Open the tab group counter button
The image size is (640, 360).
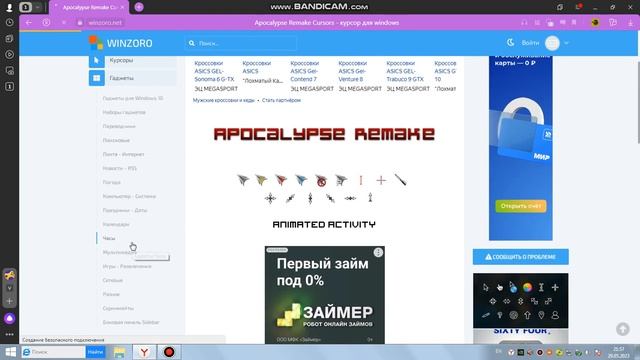[25, 7]
